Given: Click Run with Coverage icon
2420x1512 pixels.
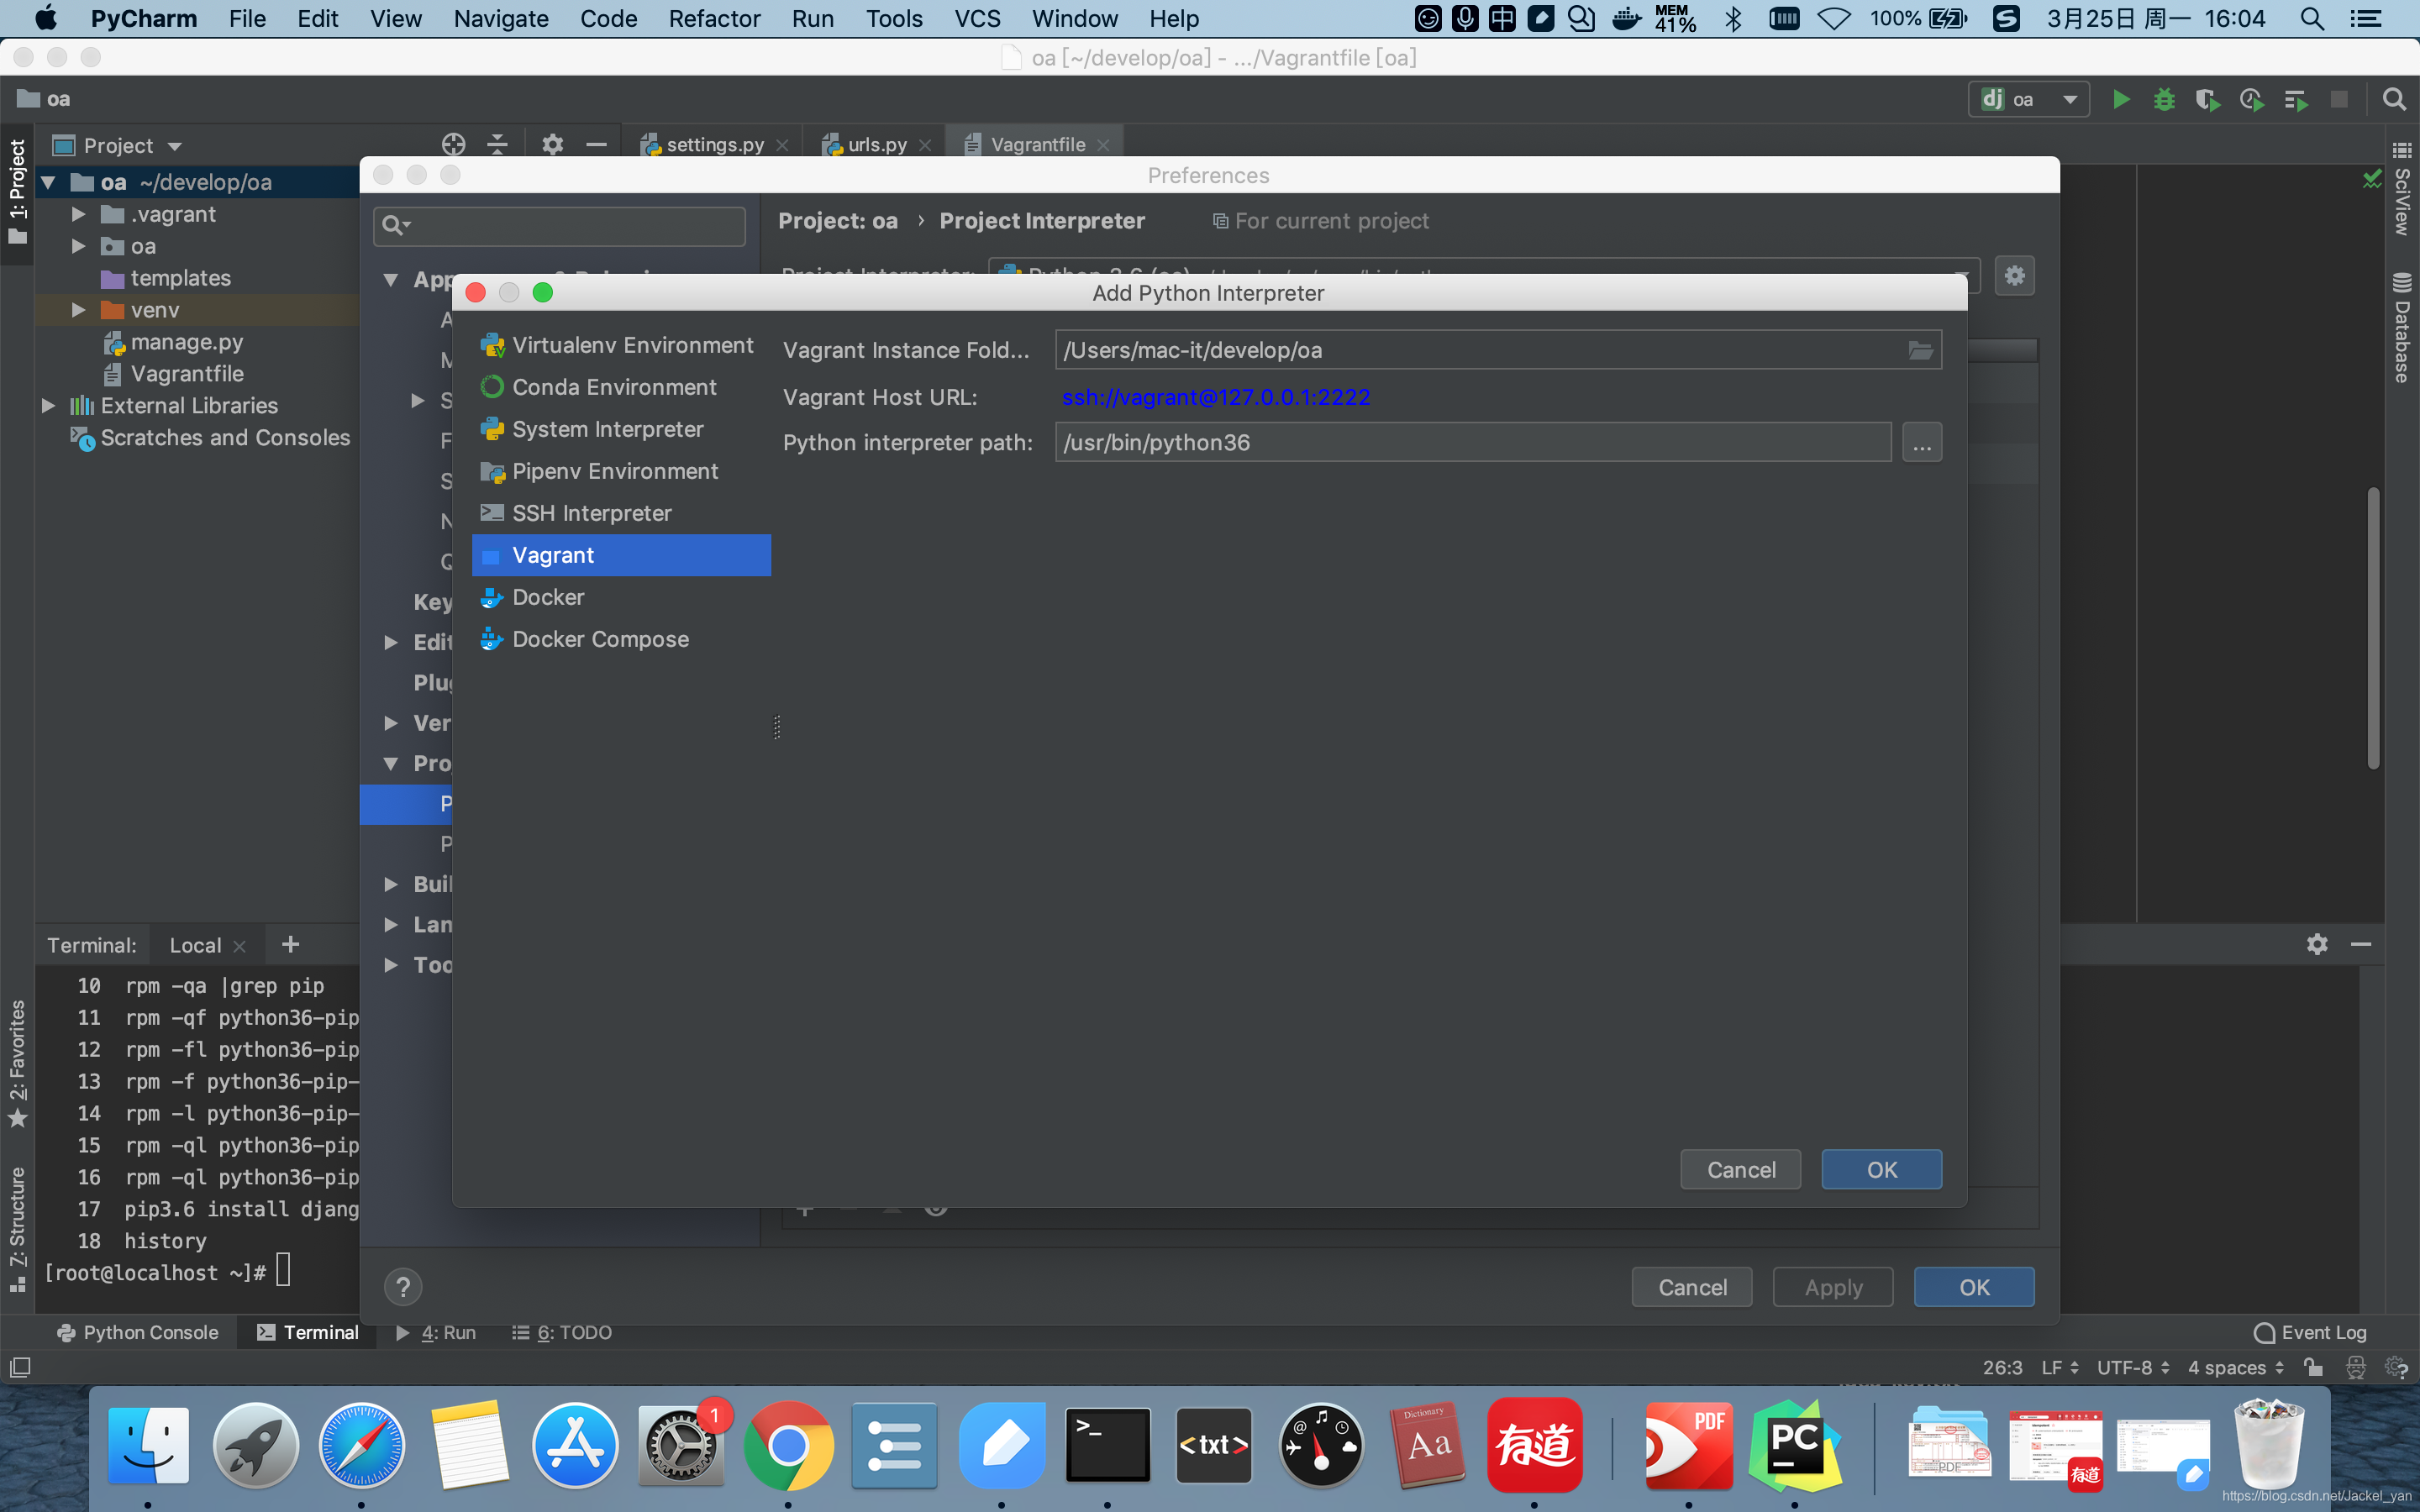Looking at the screenshot, I should 2207,99.
